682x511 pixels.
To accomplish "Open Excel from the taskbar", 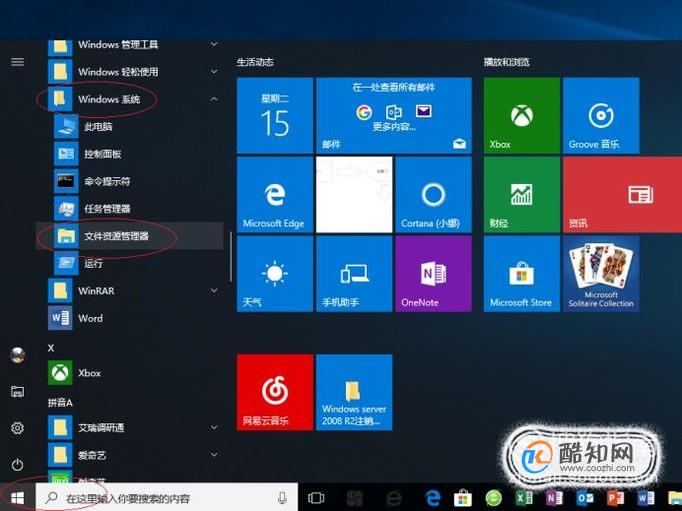I will click(x=524, y=498).
